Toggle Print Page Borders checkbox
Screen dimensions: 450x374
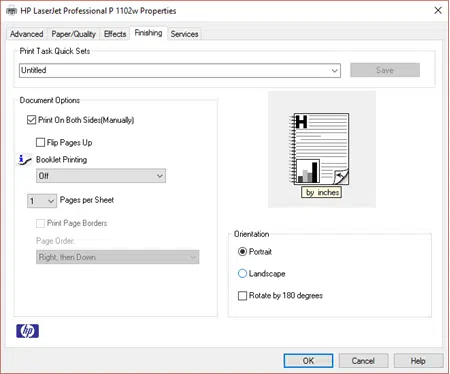40,223
